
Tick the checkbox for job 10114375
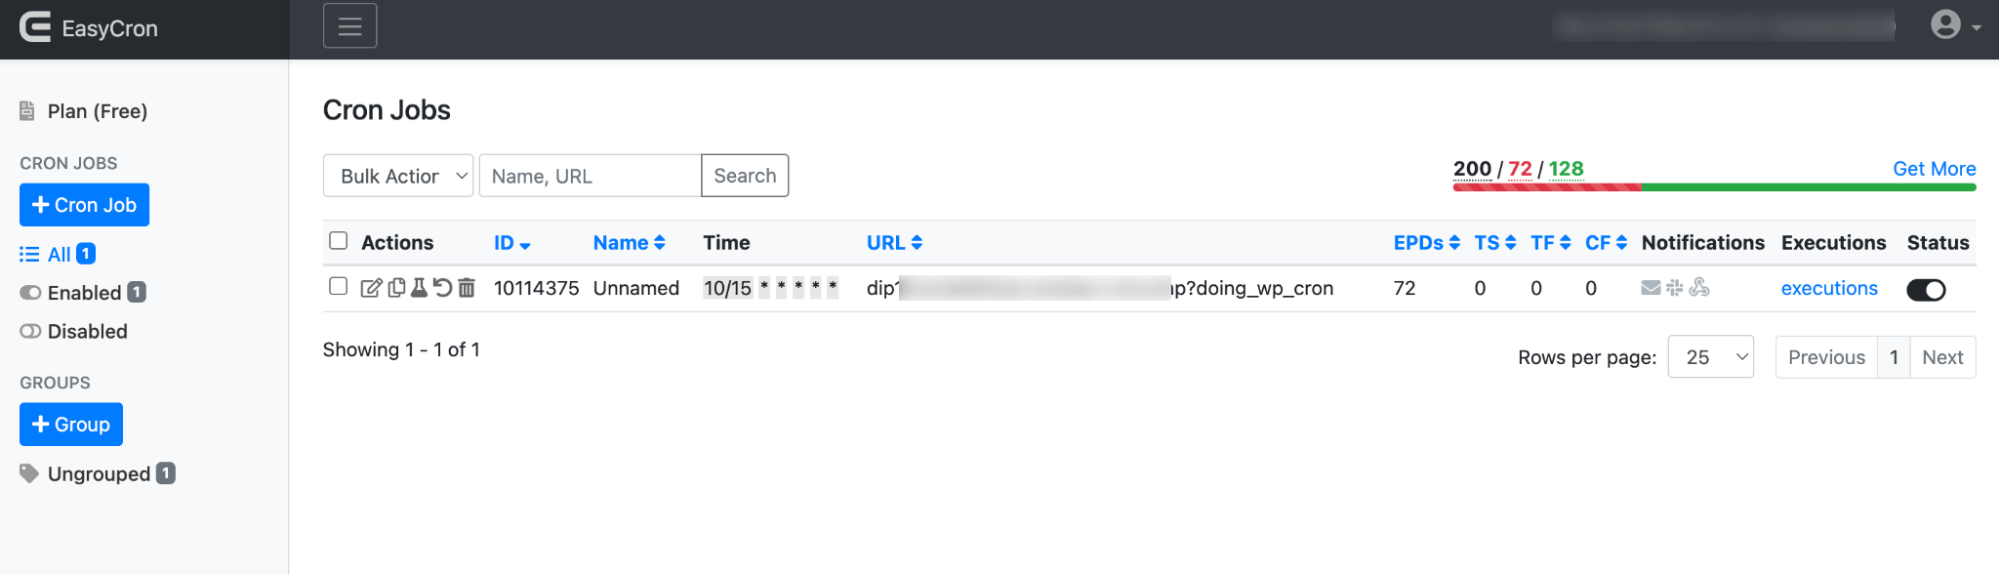[338, 287]
